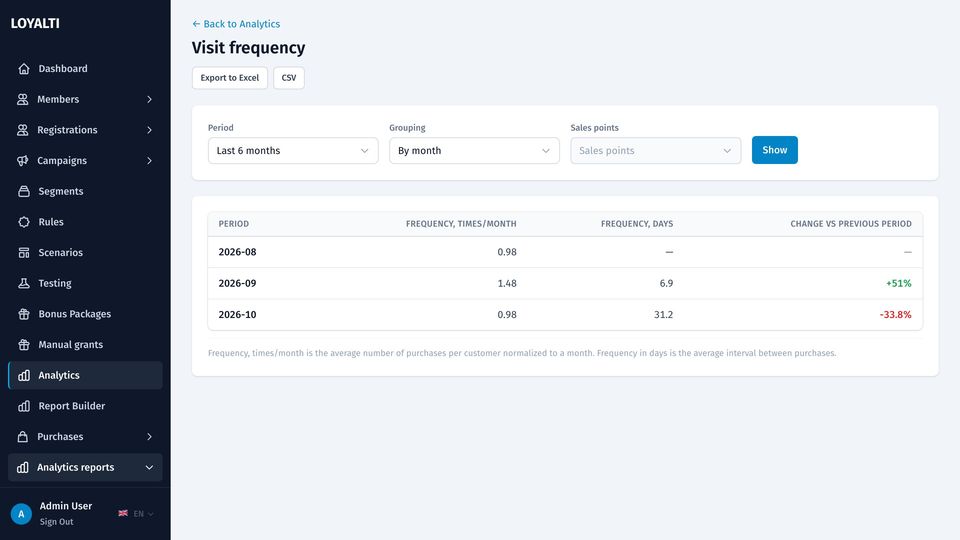
Task: Click the Visit frequency page heading
Action: pos(249,48)
